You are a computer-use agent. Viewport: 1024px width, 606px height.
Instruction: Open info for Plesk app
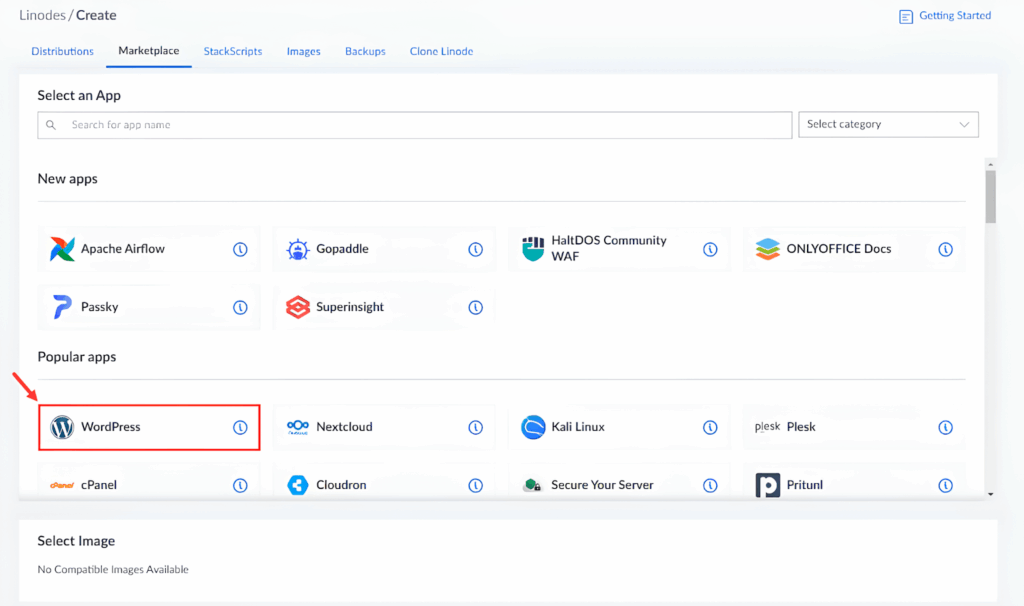[x=945, y=427]
